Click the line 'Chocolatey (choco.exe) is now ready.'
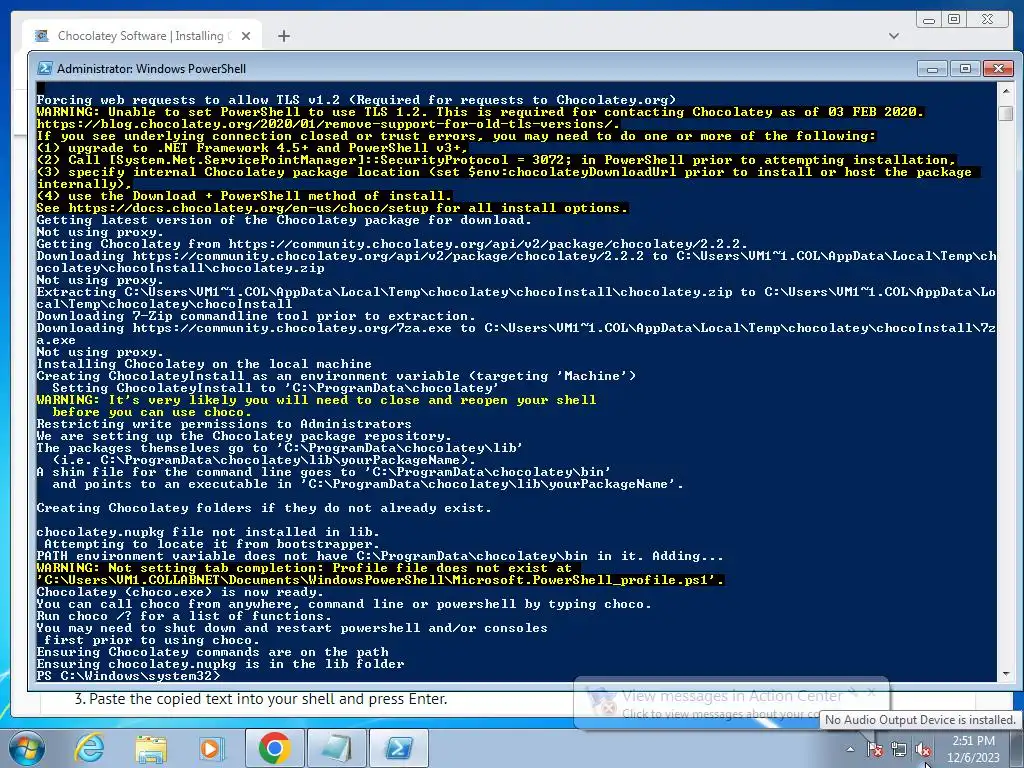 (x=180, y=592)
